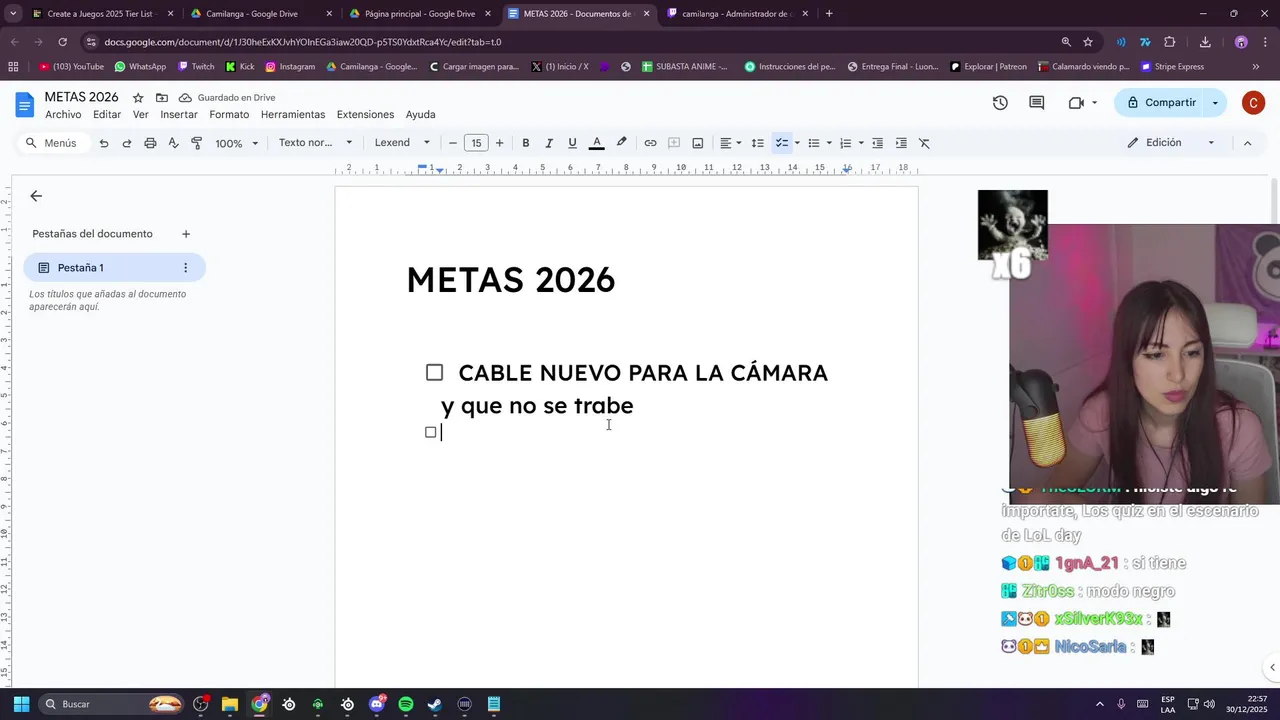The height and width of the screenshot is (720, 1280).
Task: Open Spotify from the Windows taskbar
Action: tap(405, 704)
